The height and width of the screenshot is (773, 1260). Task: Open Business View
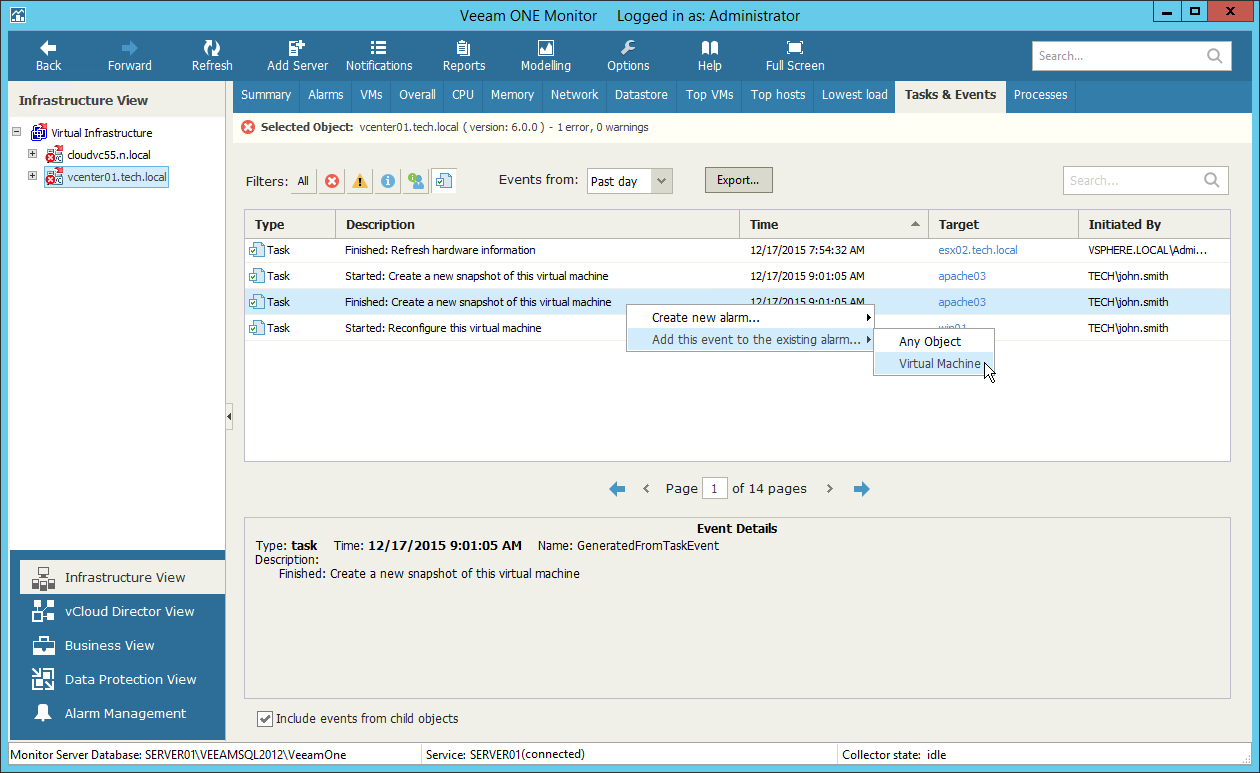pos(122,645)
